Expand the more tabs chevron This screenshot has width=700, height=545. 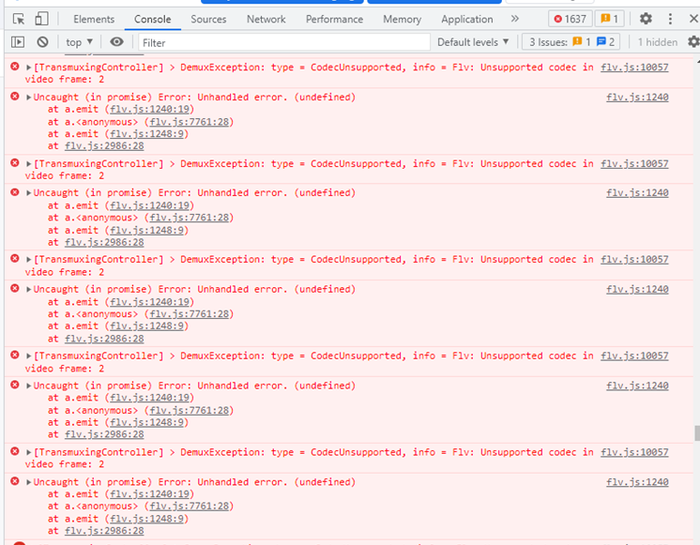(x=514, y=19)
